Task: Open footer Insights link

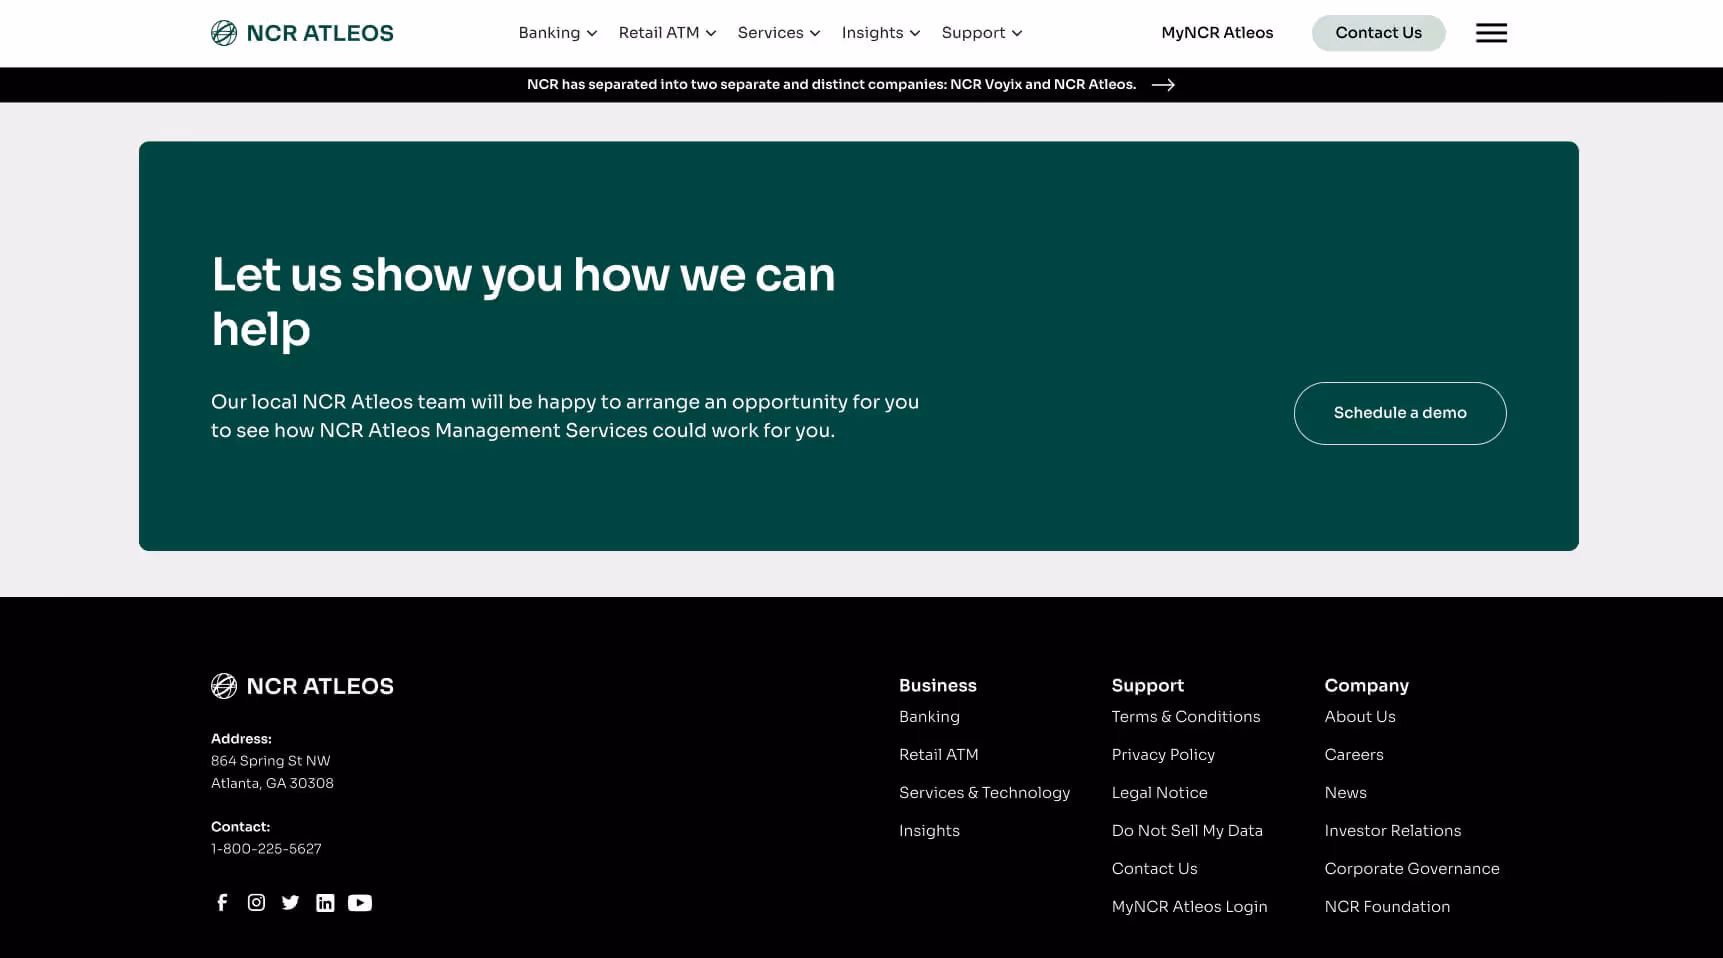Action: (929, 831)
